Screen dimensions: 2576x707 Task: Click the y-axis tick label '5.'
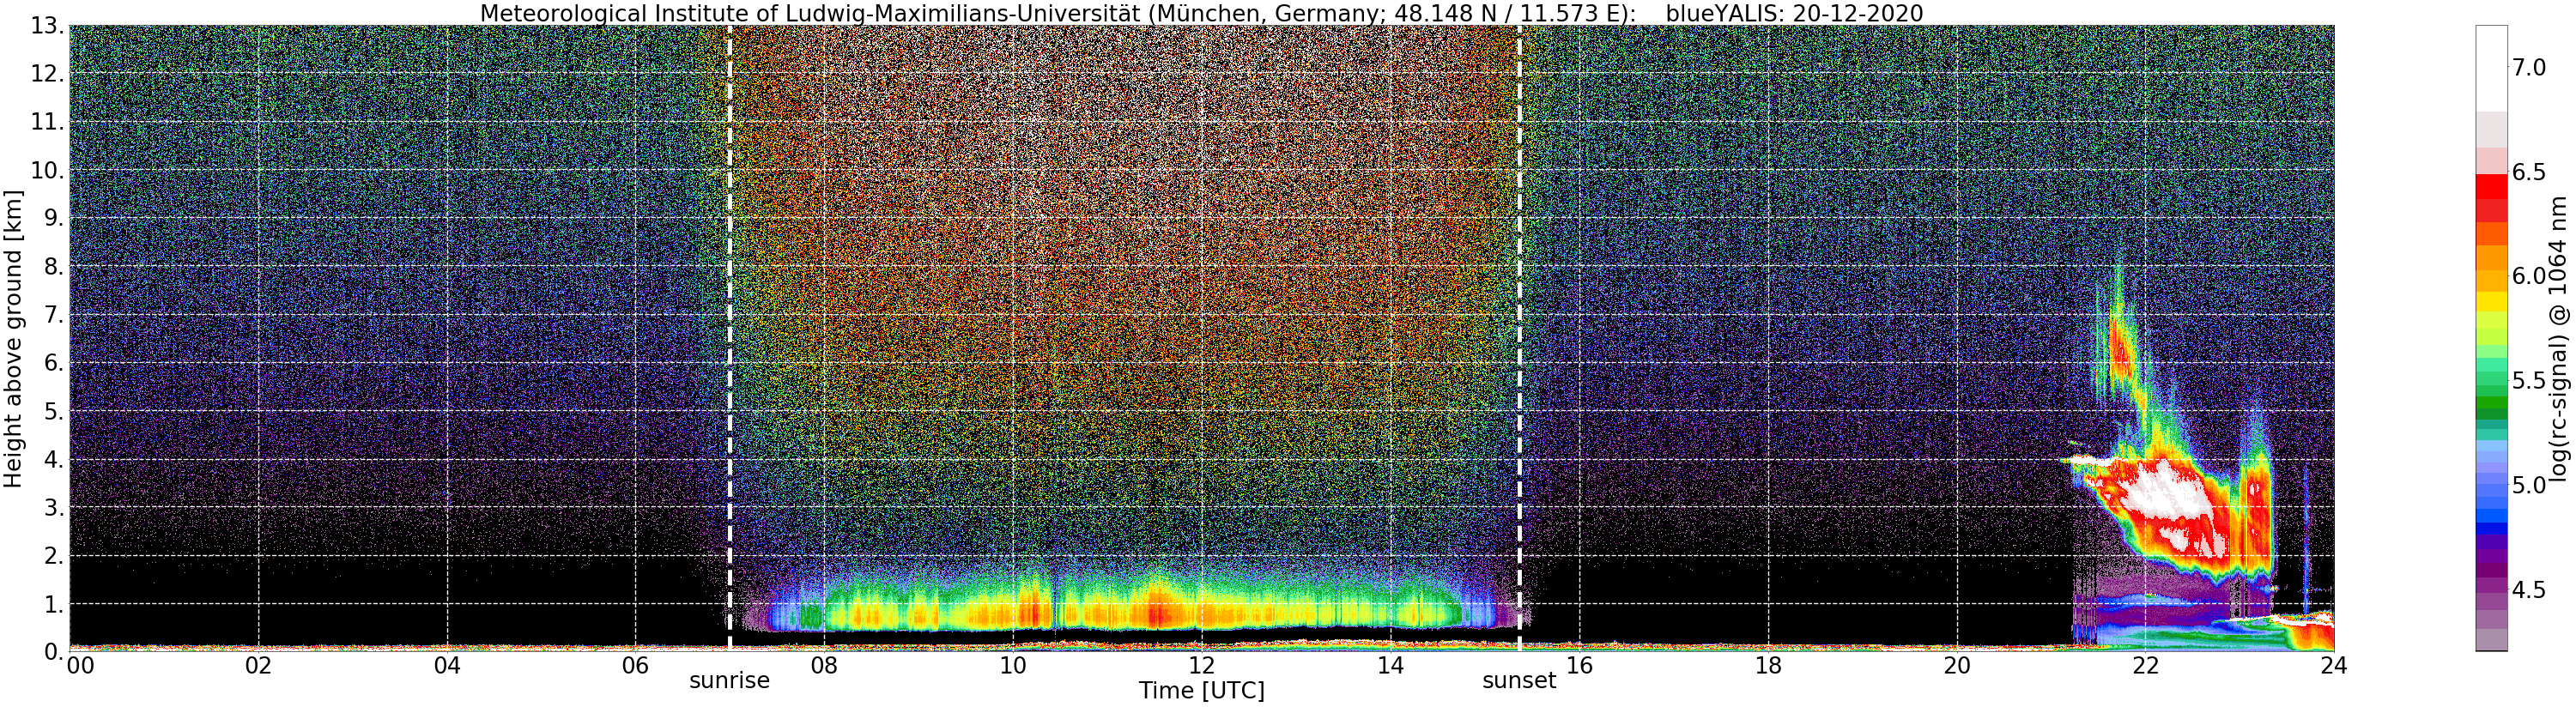[54, 411]
